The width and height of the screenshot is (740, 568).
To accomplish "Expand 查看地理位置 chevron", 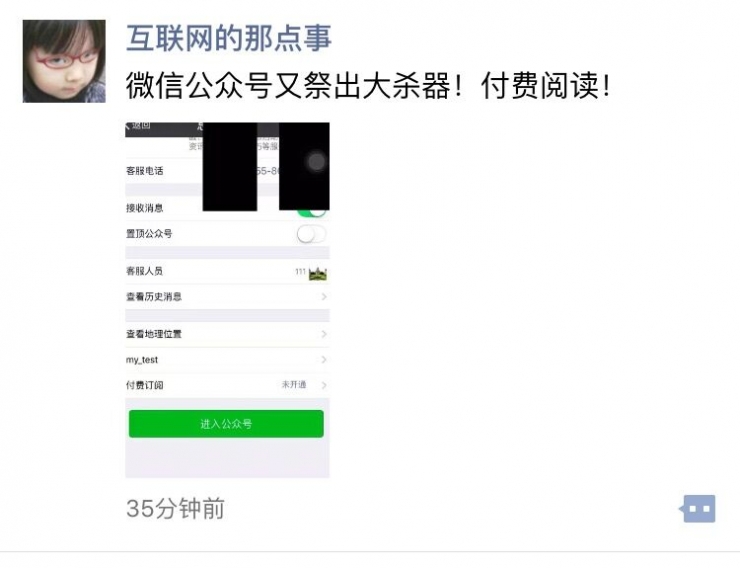I will 324,334.
